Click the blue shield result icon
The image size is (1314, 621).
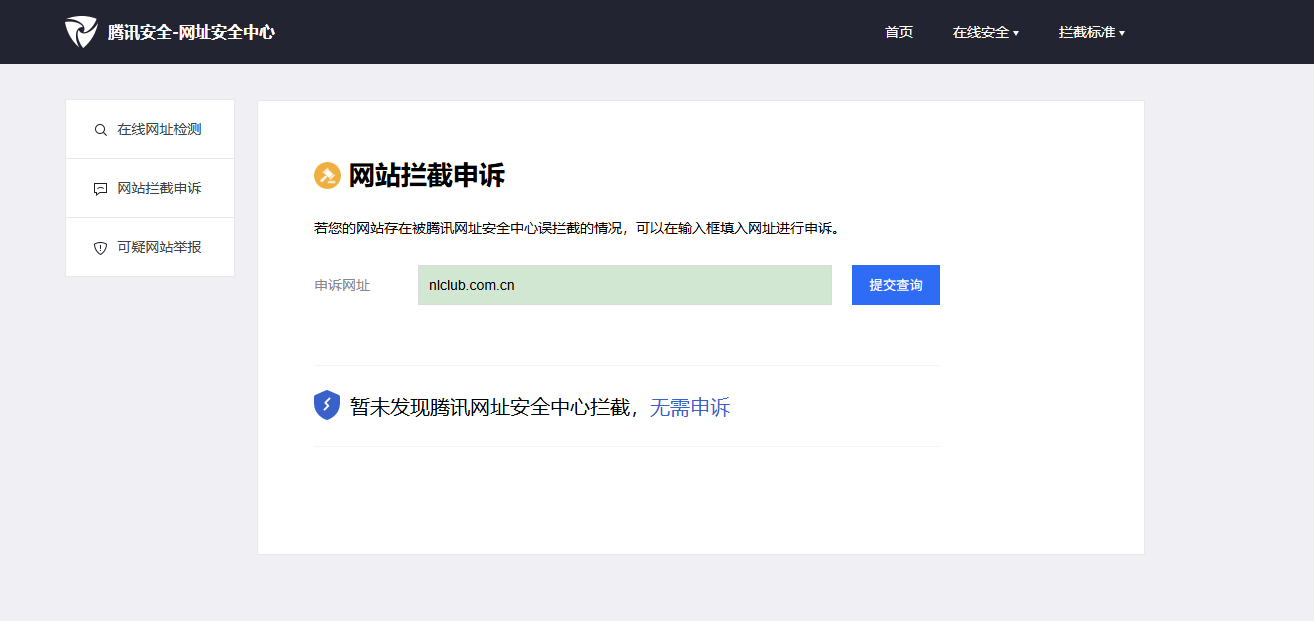[x=327, y=405]
